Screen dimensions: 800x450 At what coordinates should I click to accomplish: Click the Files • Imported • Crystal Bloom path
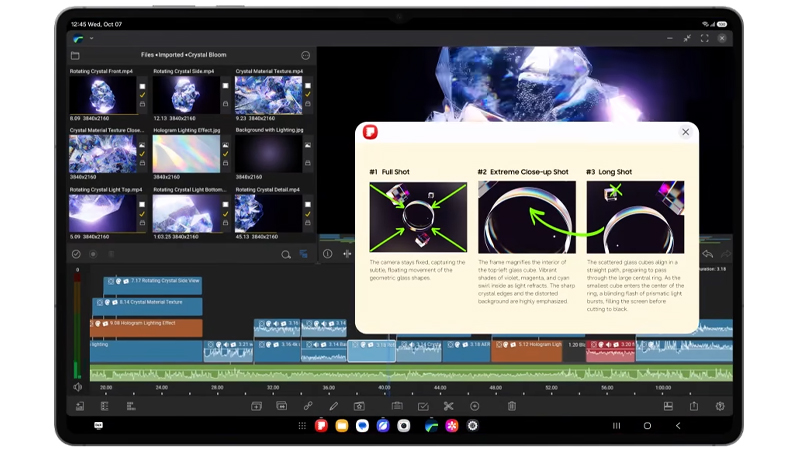coord(184,55)
